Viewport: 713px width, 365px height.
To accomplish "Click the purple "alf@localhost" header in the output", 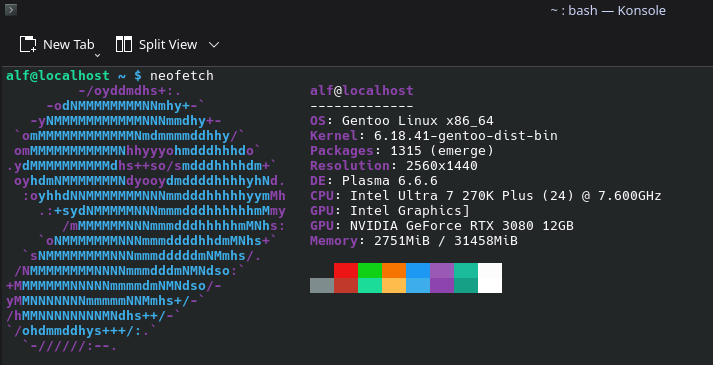I will [x=362, y=90].
